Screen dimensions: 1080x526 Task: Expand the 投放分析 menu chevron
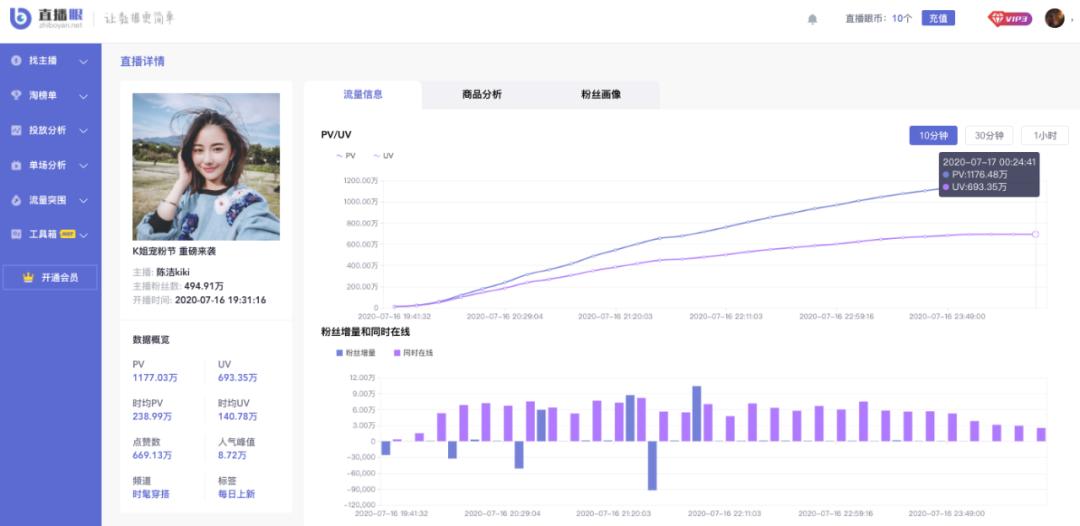click(x=83, y=131)
